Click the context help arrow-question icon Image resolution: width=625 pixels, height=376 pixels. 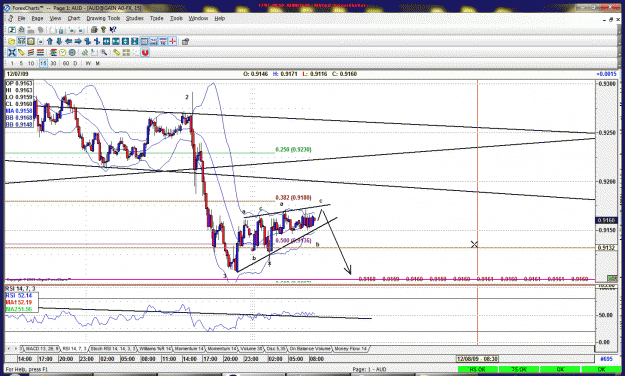click(x=113, y=30)
